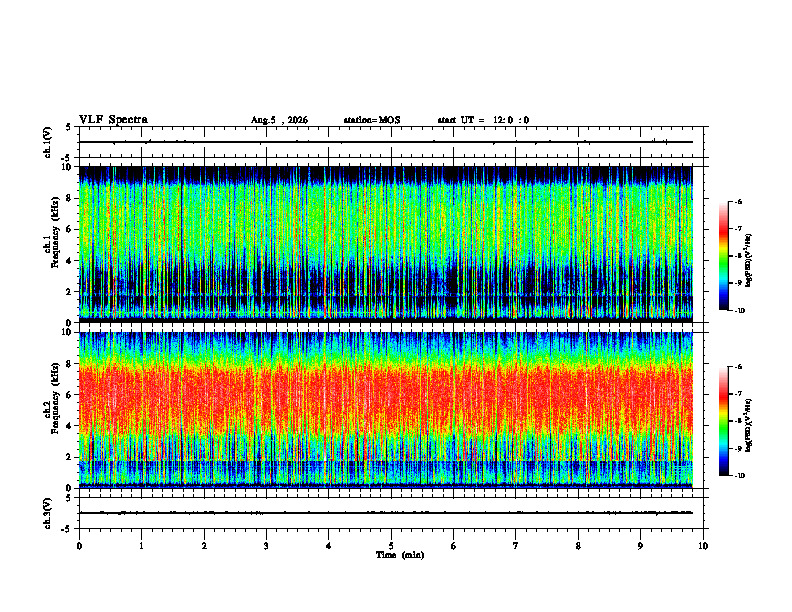Click the "start UT = 12:0 :0" text

coord(483,120)
